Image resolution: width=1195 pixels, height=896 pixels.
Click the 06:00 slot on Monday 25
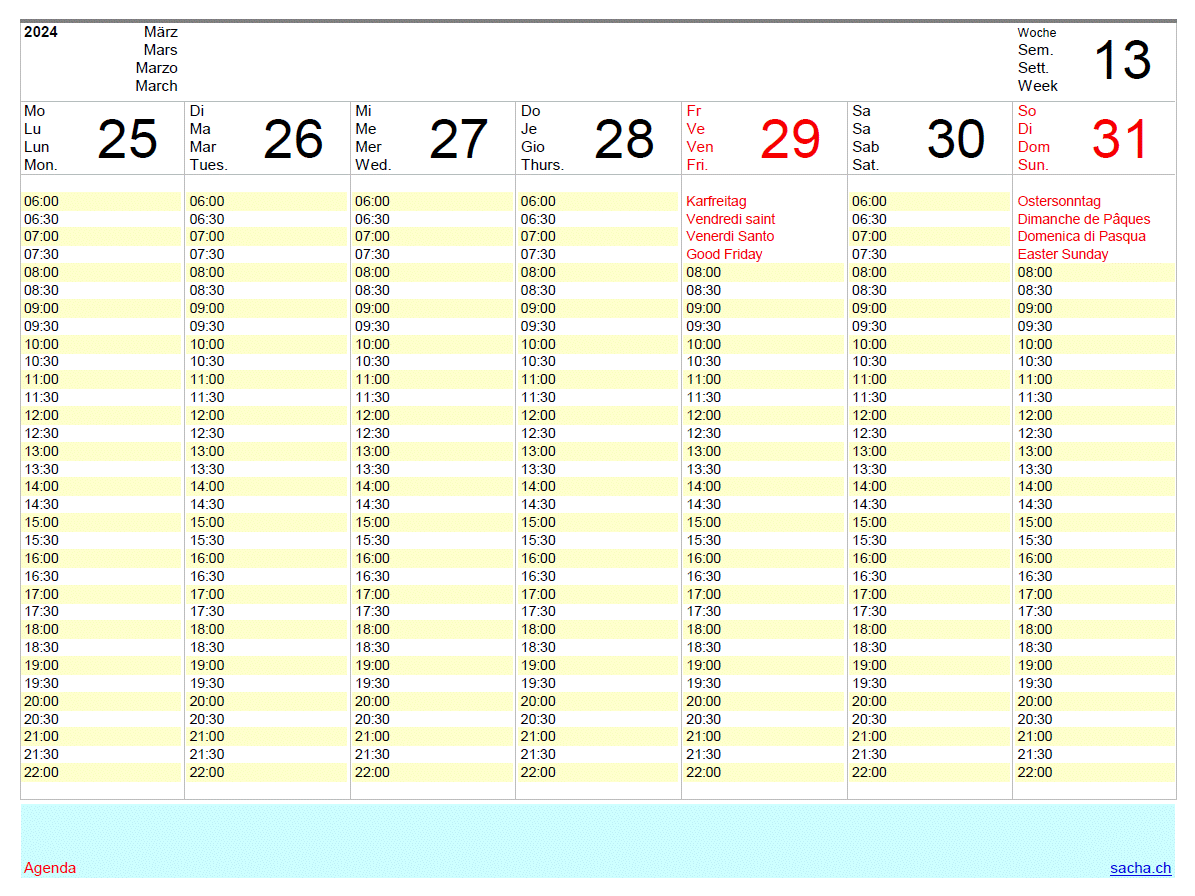(x=101, y=201)
